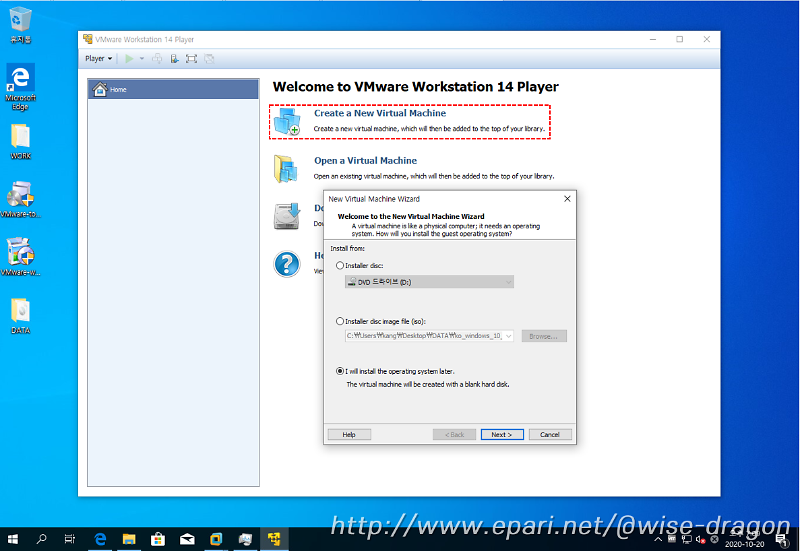Cancel the New Virtual Machine Wizard

click(550, 435)
